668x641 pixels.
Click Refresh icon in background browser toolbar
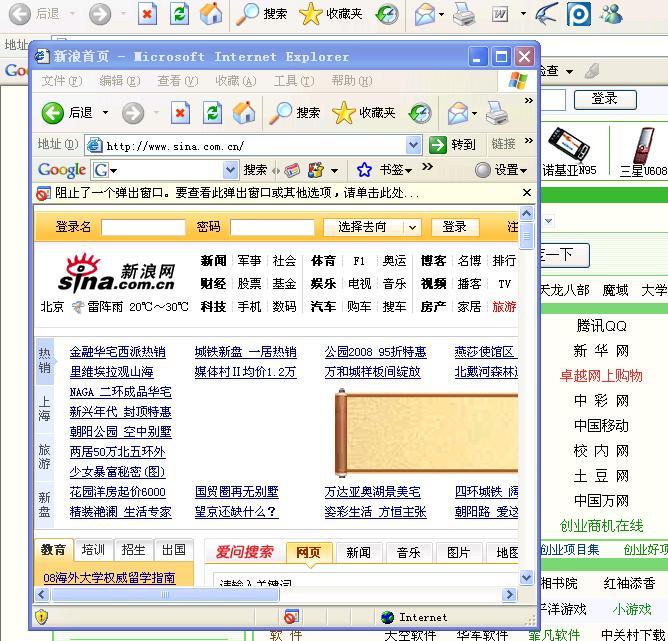pos(179,14)
